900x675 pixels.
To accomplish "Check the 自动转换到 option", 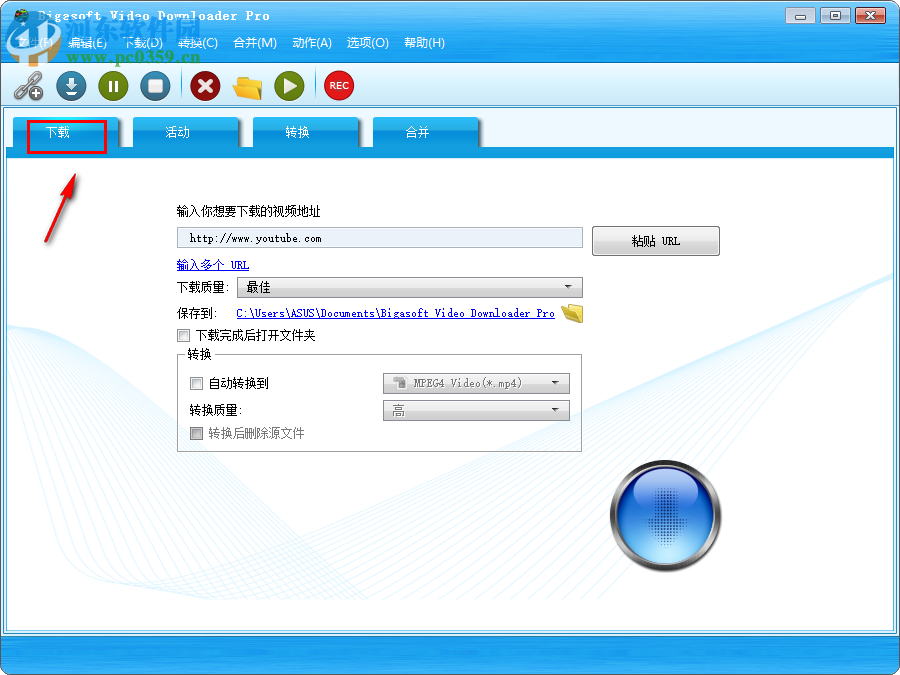I will click(196, 383).
